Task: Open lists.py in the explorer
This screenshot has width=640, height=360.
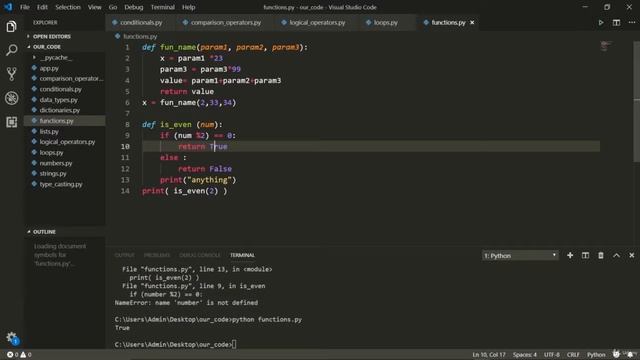Action: 49,131
